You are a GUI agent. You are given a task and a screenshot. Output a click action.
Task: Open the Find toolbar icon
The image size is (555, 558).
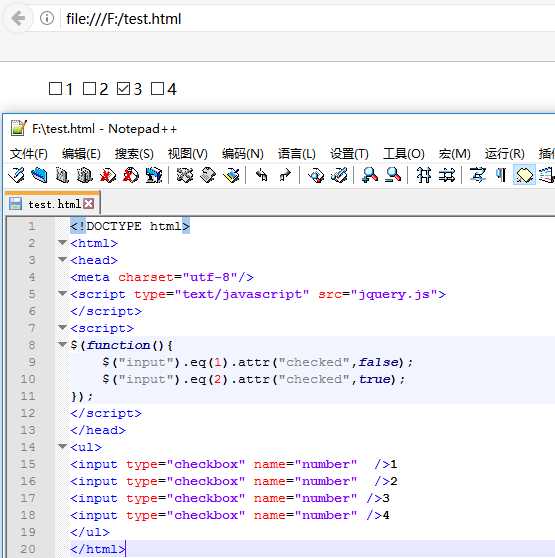point(316,175)
